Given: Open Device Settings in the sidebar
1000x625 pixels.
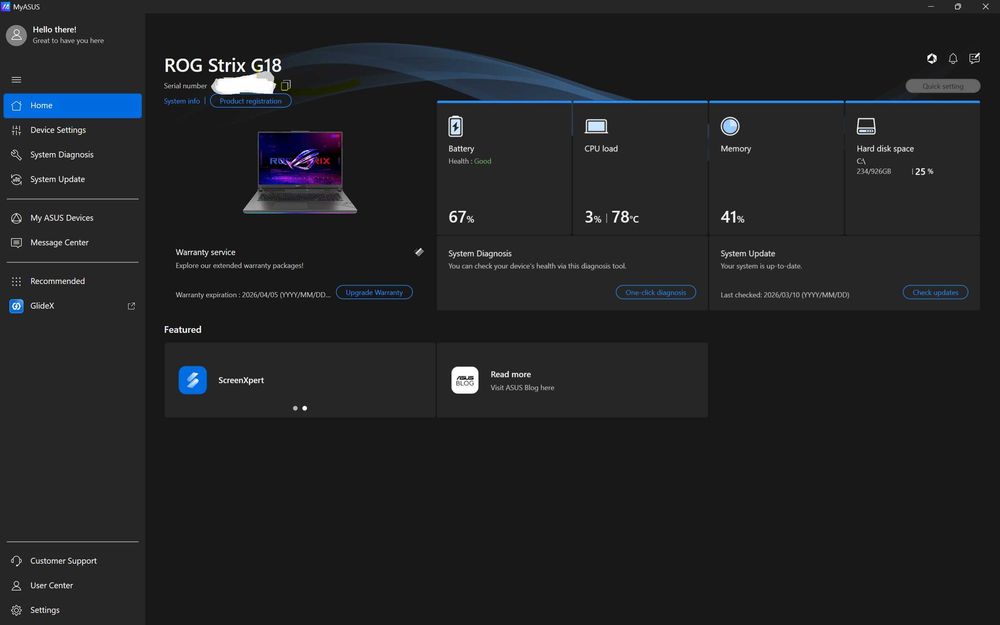Looking at the screenshot, I should tap(73, 130).
